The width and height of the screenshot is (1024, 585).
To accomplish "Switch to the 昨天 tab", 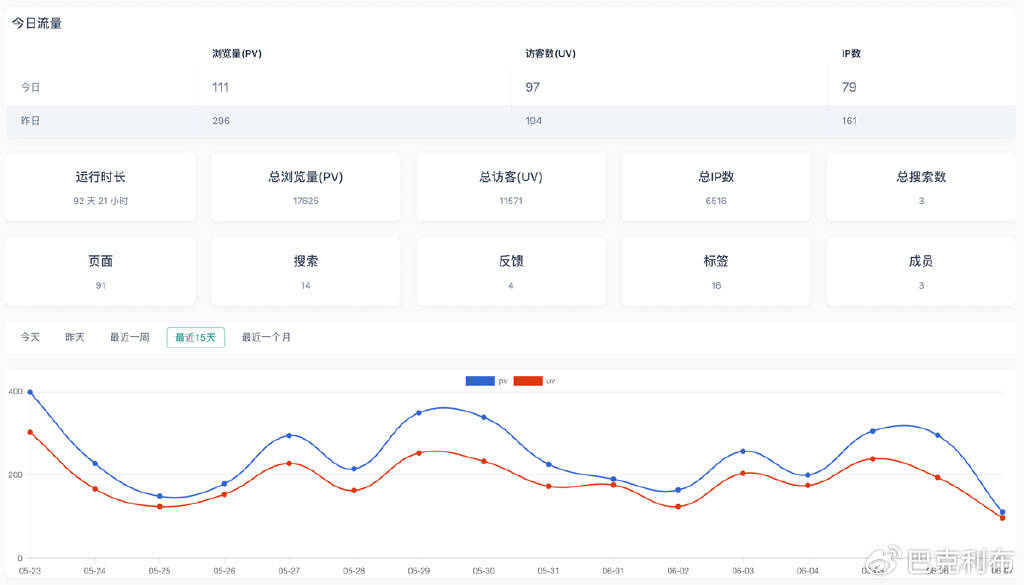I will click(x=75, y=337).
